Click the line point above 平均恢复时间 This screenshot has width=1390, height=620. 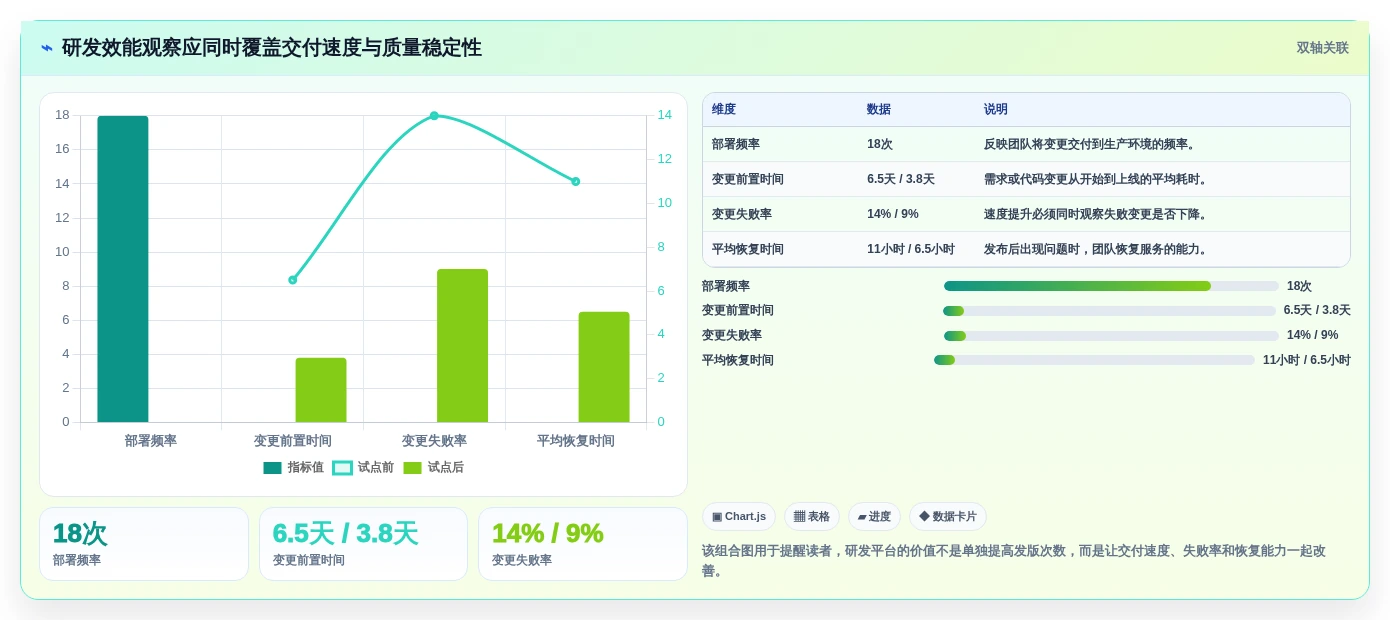(x=576, y=181)
